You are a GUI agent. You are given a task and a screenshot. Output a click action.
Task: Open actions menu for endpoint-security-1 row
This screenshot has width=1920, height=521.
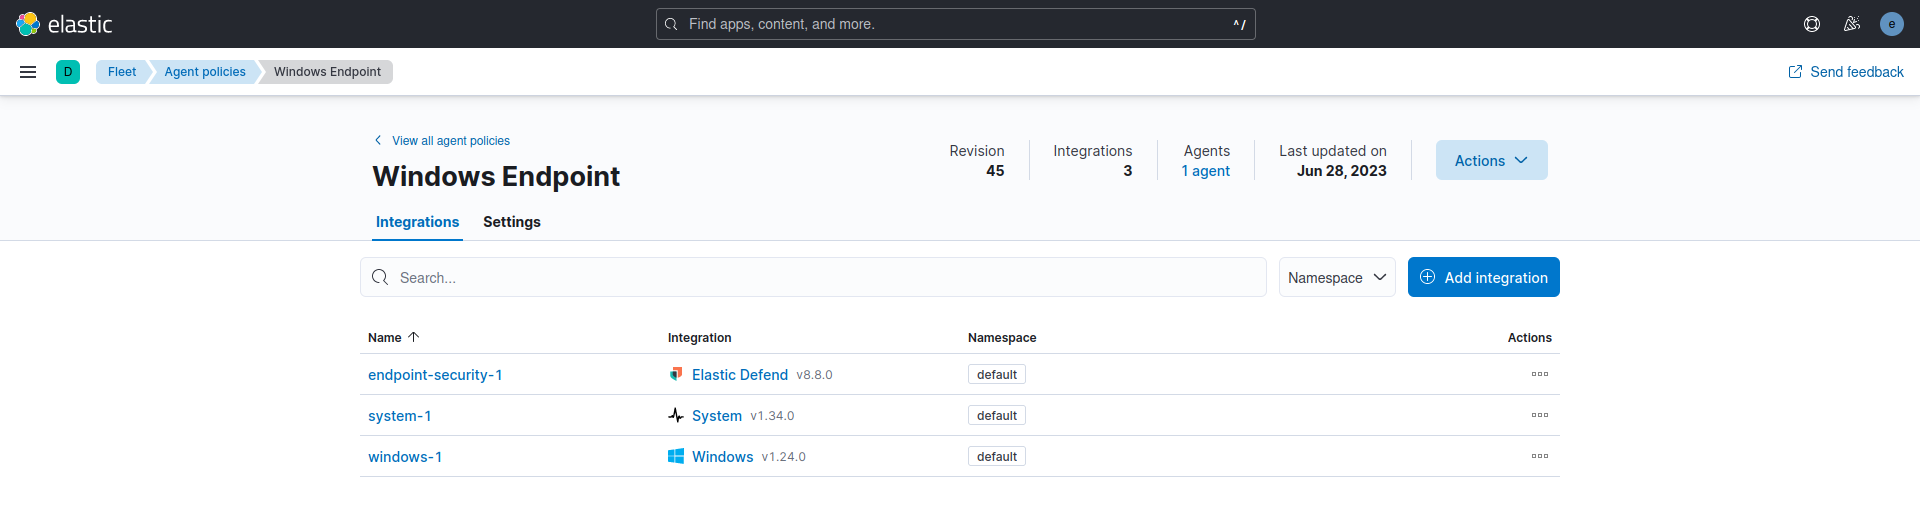[1540, 374]
